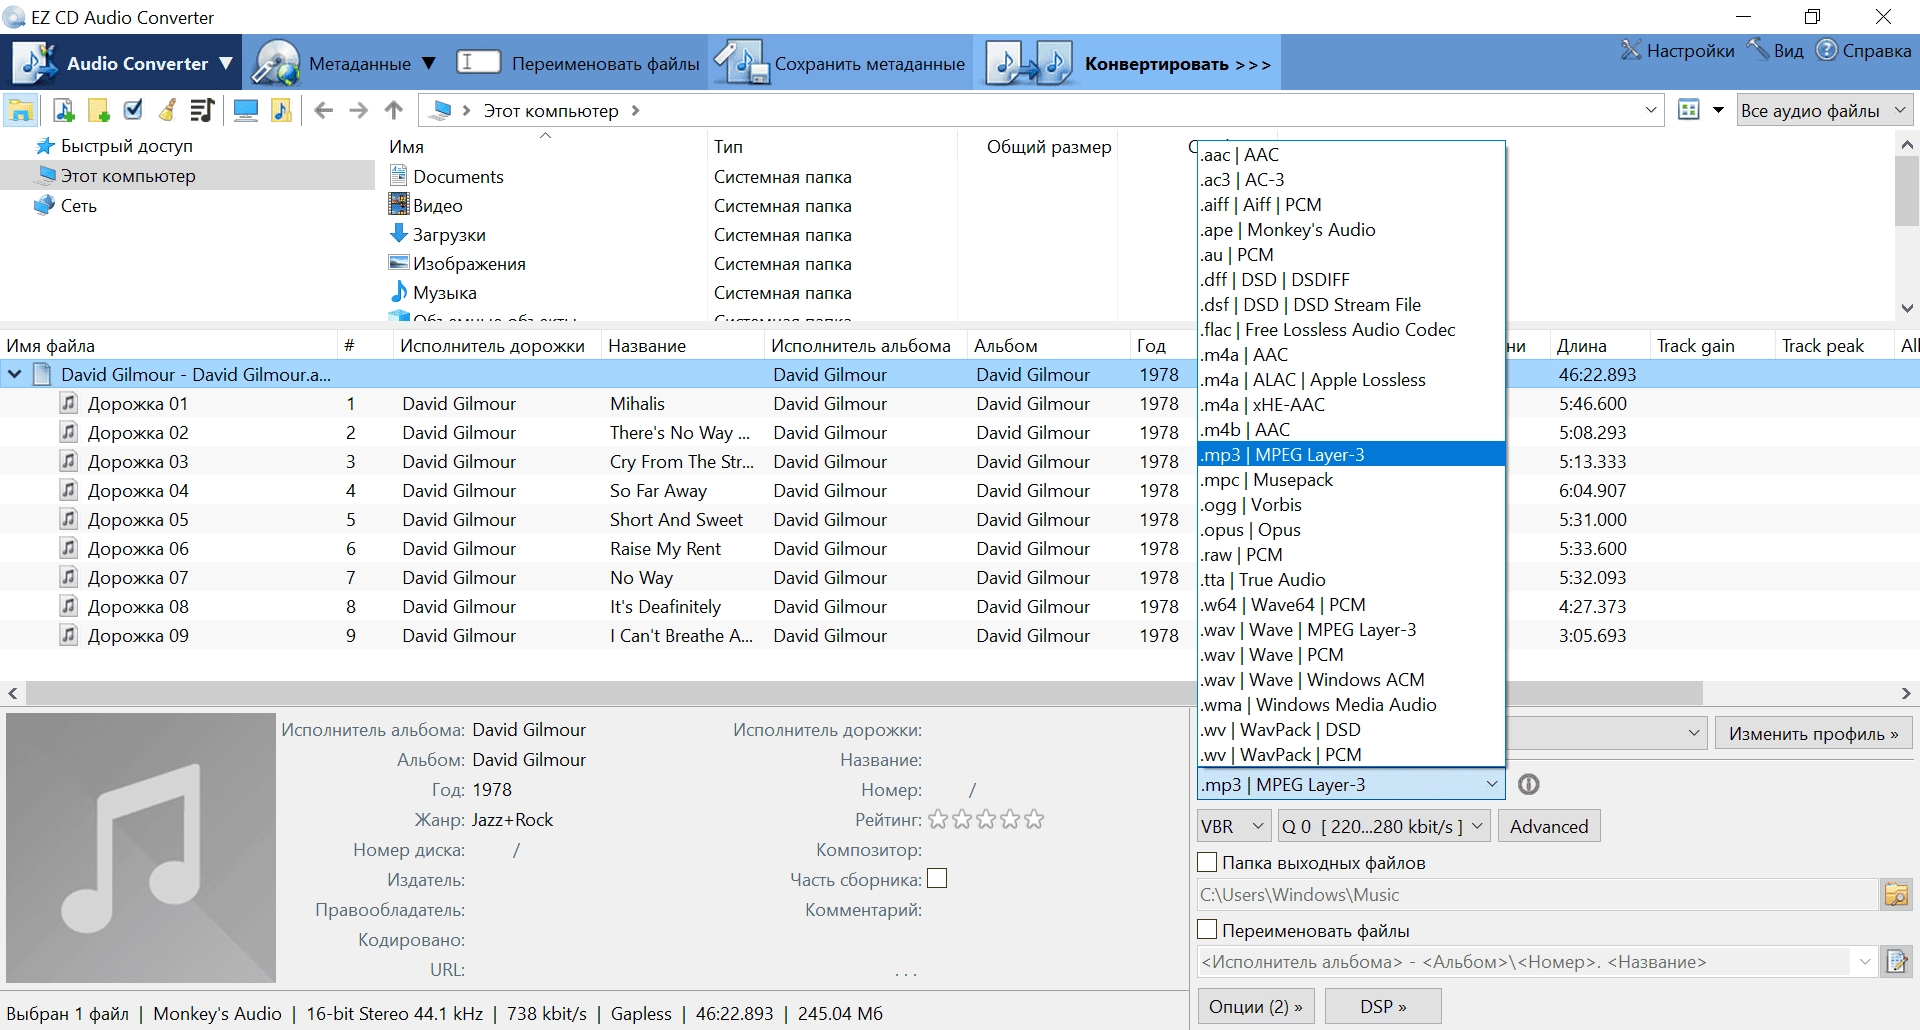Click Изменить профиль button
Viewport: 1920px width, 1030px height.
(1813, 733)
